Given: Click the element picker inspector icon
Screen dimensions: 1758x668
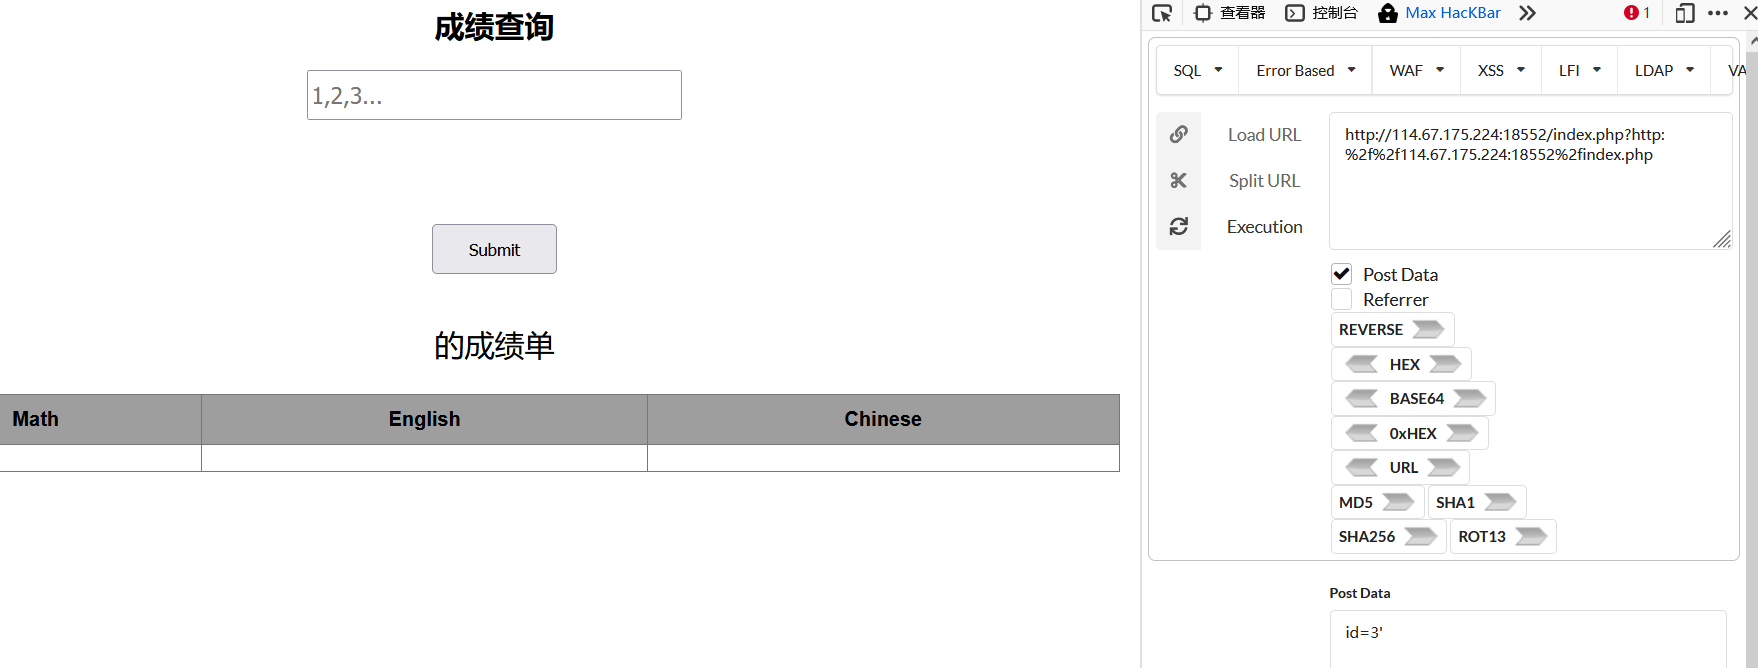Looking at the screenshot, I should (x=1162, y=13).
